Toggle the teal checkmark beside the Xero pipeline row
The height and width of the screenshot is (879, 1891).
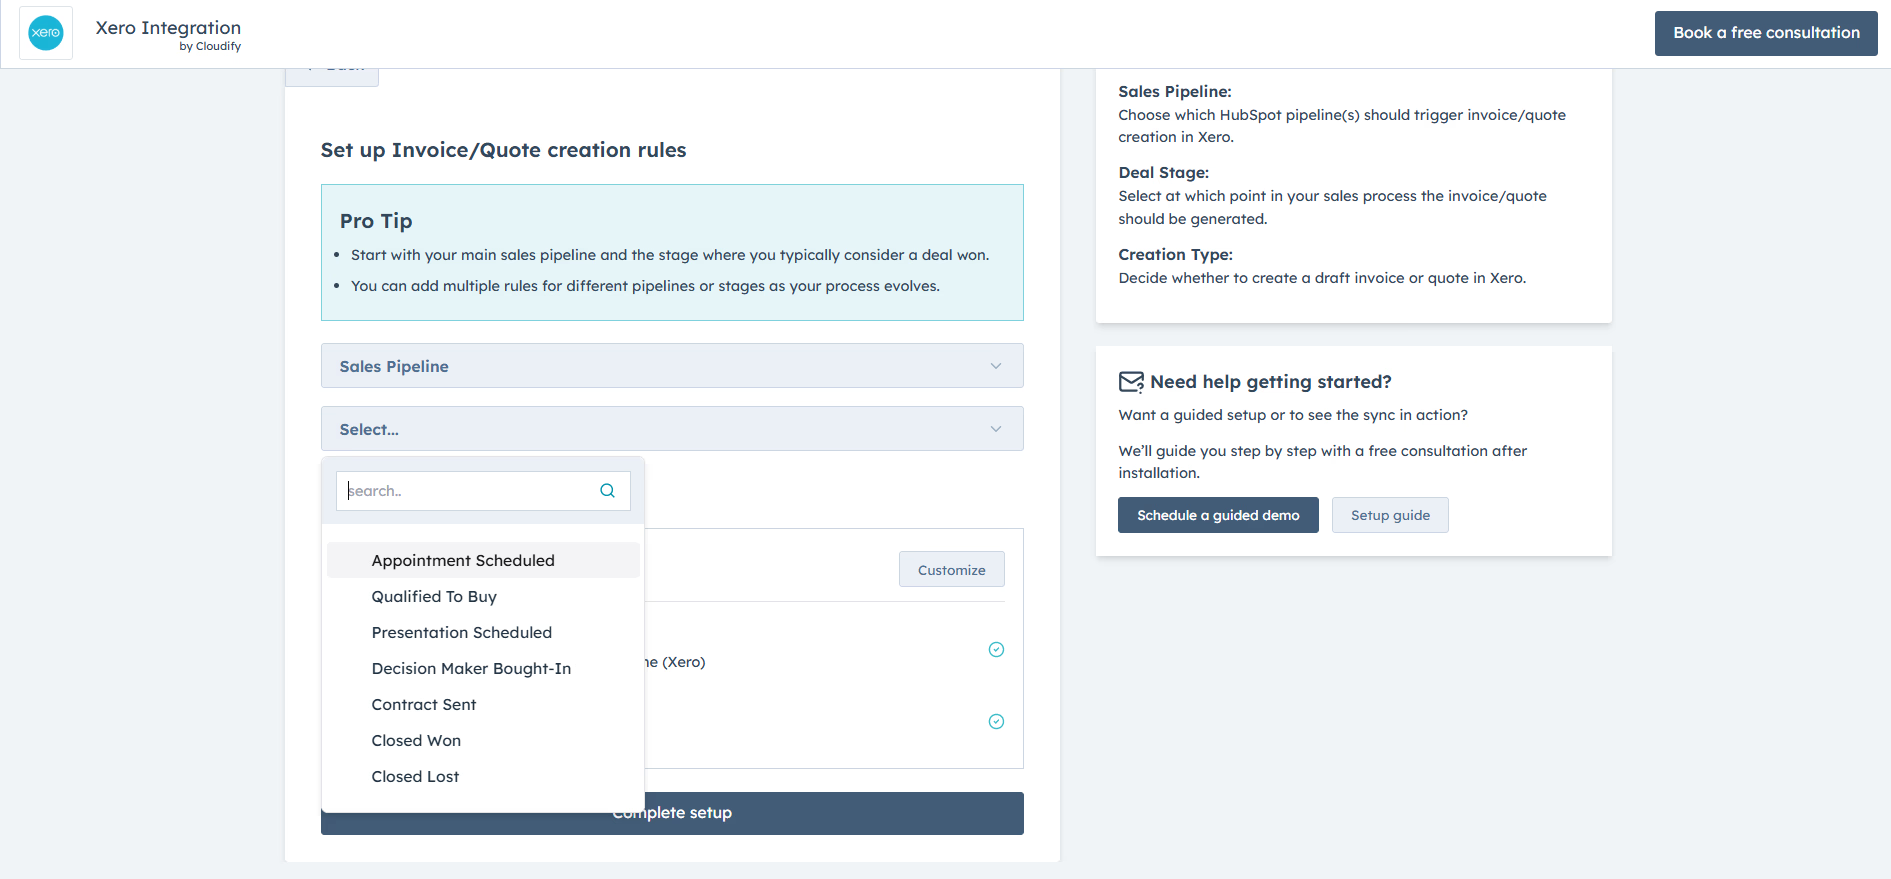[x=996, y=649]
